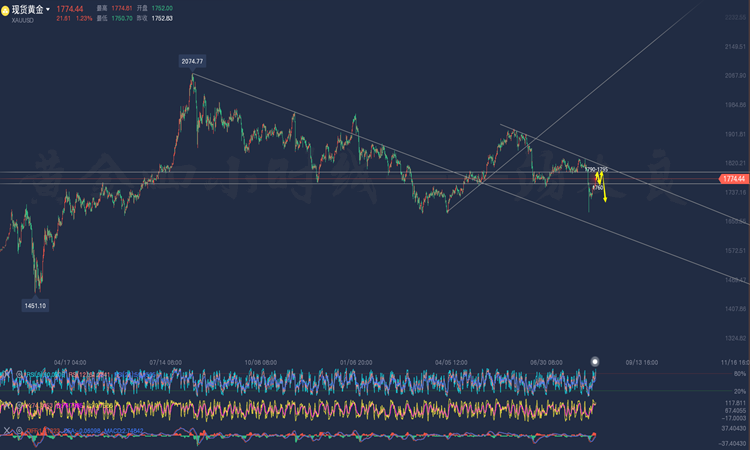
Task: Close the KDJ indicator panel
Action: [x=7, y=406]
